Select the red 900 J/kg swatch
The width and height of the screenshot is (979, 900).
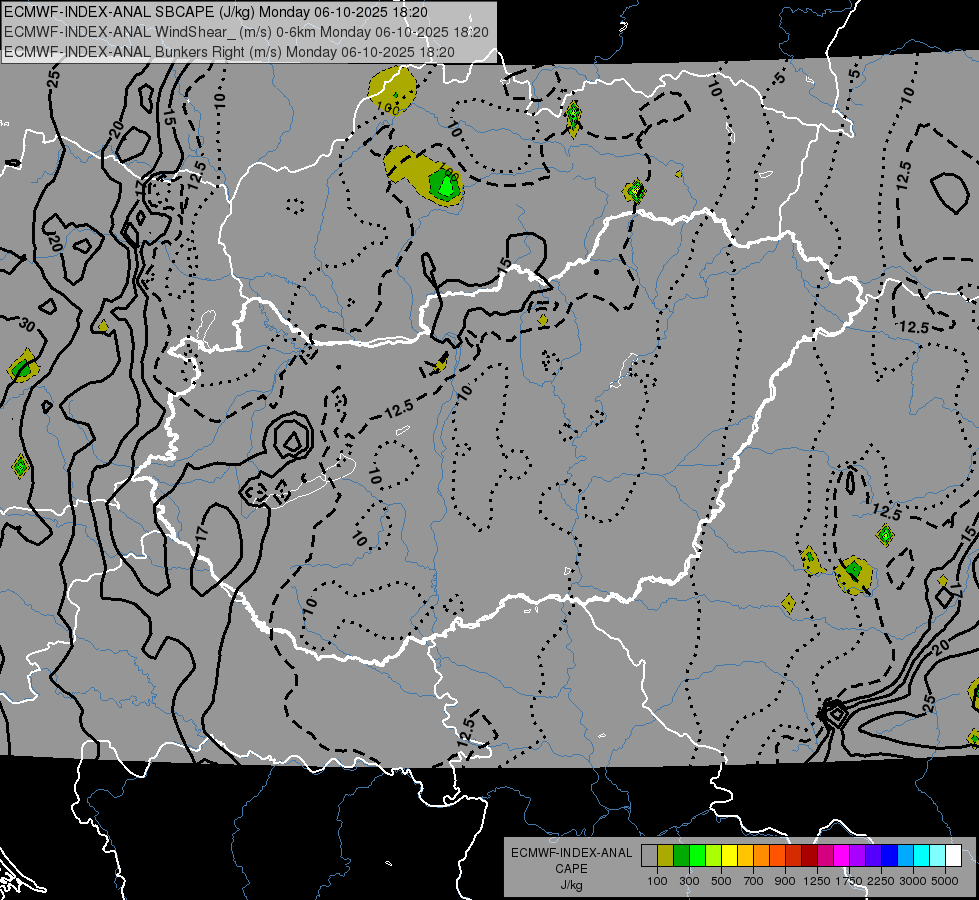click(x=794, y=856)
